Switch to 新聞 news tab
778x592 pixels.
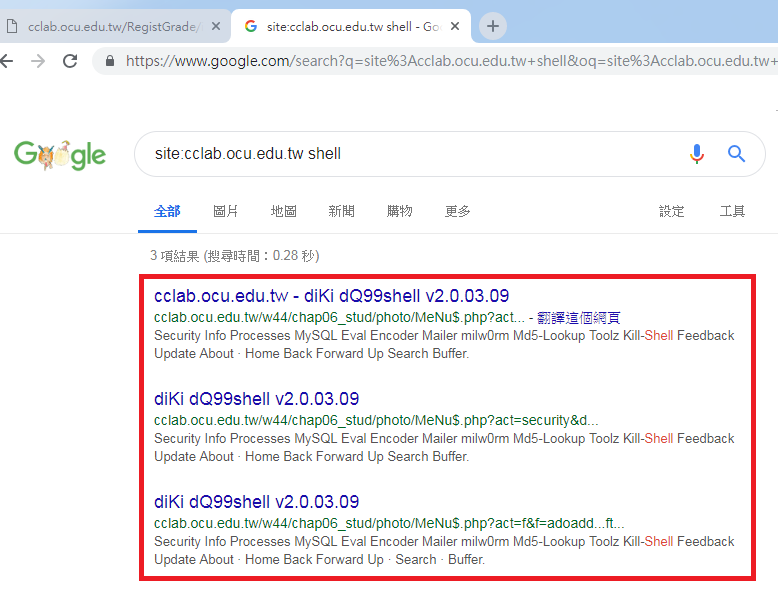pos(341,211)
